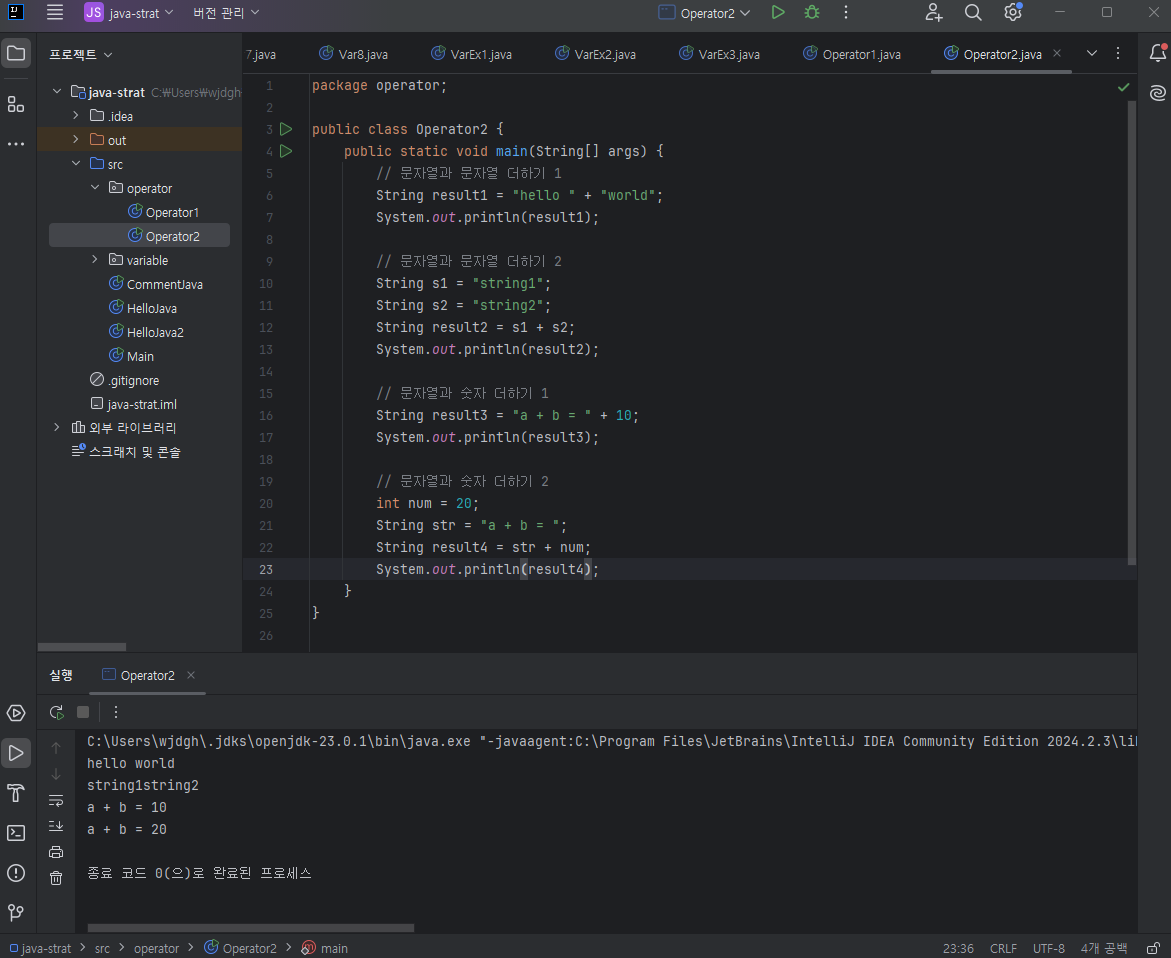Open the Project tool window folder icon
The width and height of the screenshot is (1171, 958).
click(x=16, y=53)
